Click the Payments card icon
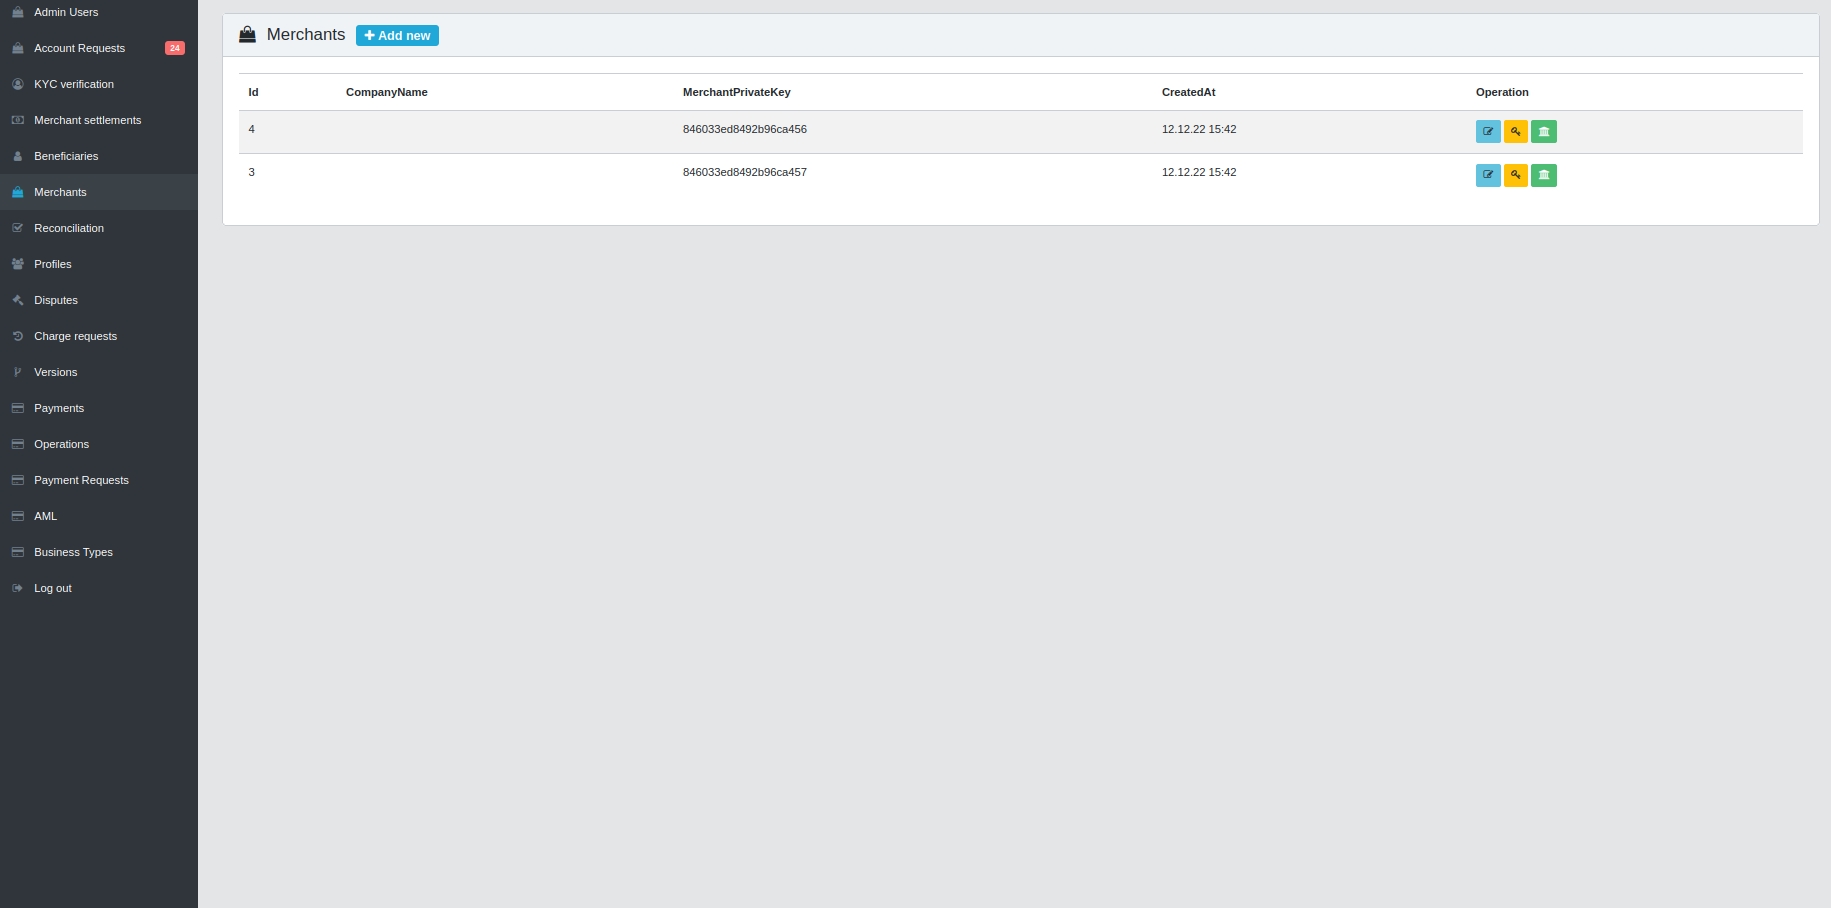This screenshot has width=1831, height=908. tap(17, 408)
